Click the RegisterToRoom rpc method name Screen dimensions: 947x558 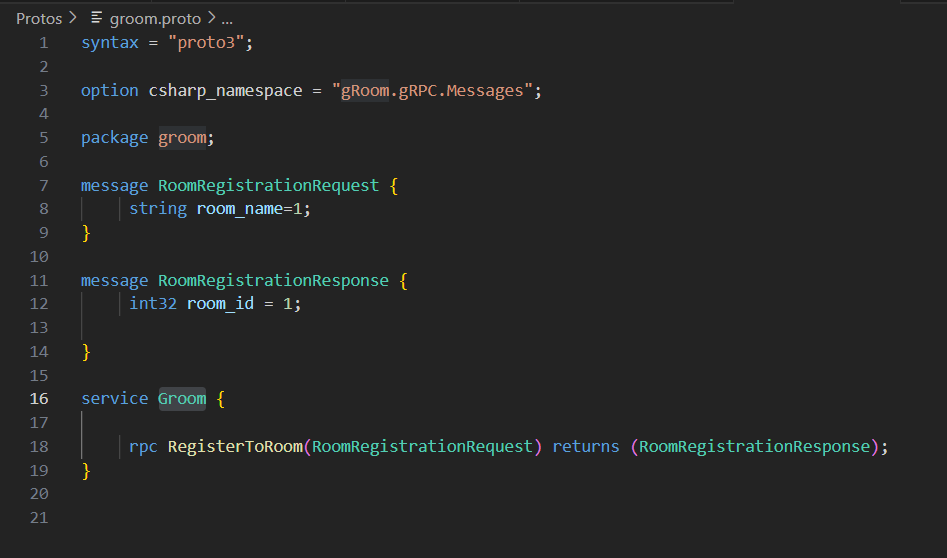click(x=234, y=446)
